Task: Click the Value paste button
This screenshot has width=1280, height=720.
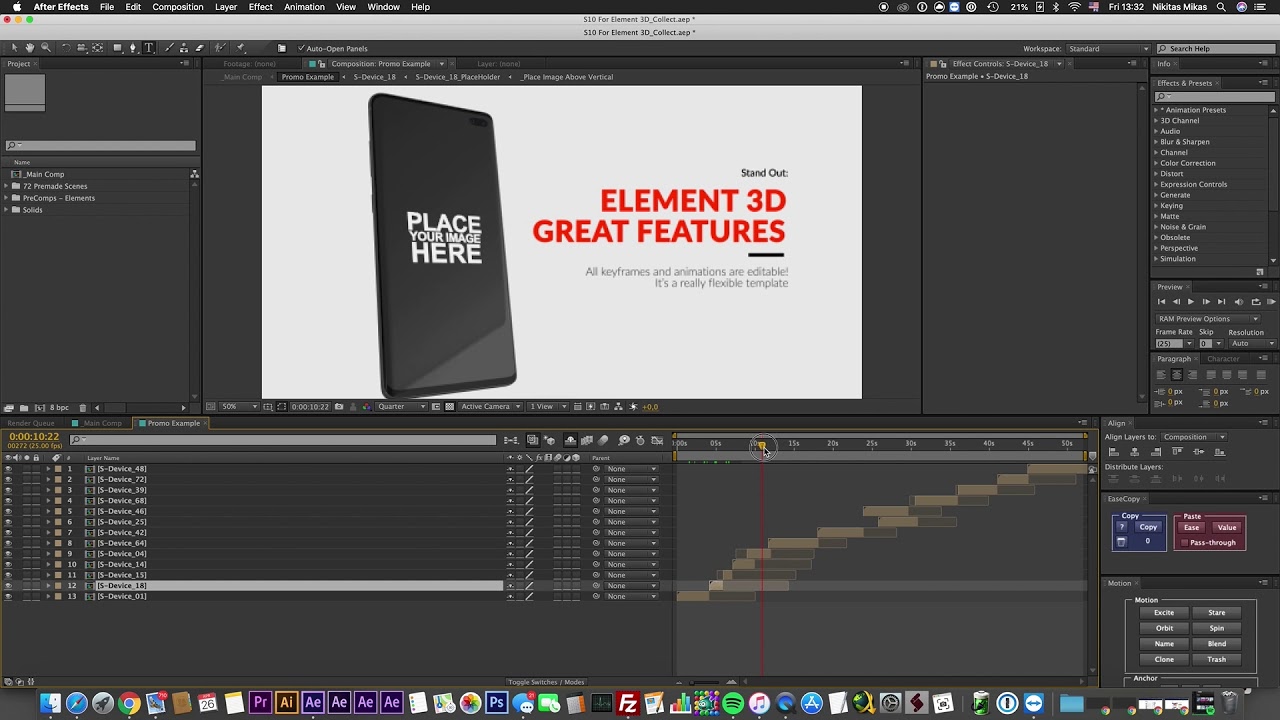Action: point(1227,527)
